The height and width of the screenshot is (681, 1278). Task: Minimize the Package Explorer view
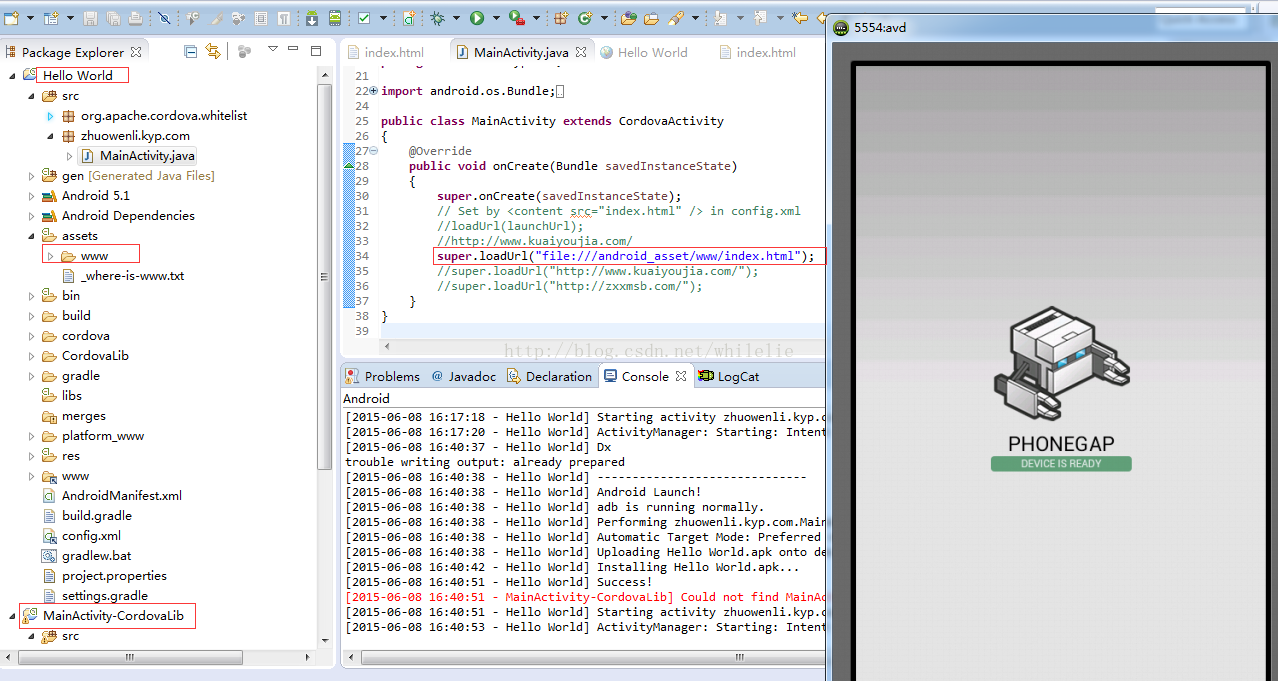294,50
